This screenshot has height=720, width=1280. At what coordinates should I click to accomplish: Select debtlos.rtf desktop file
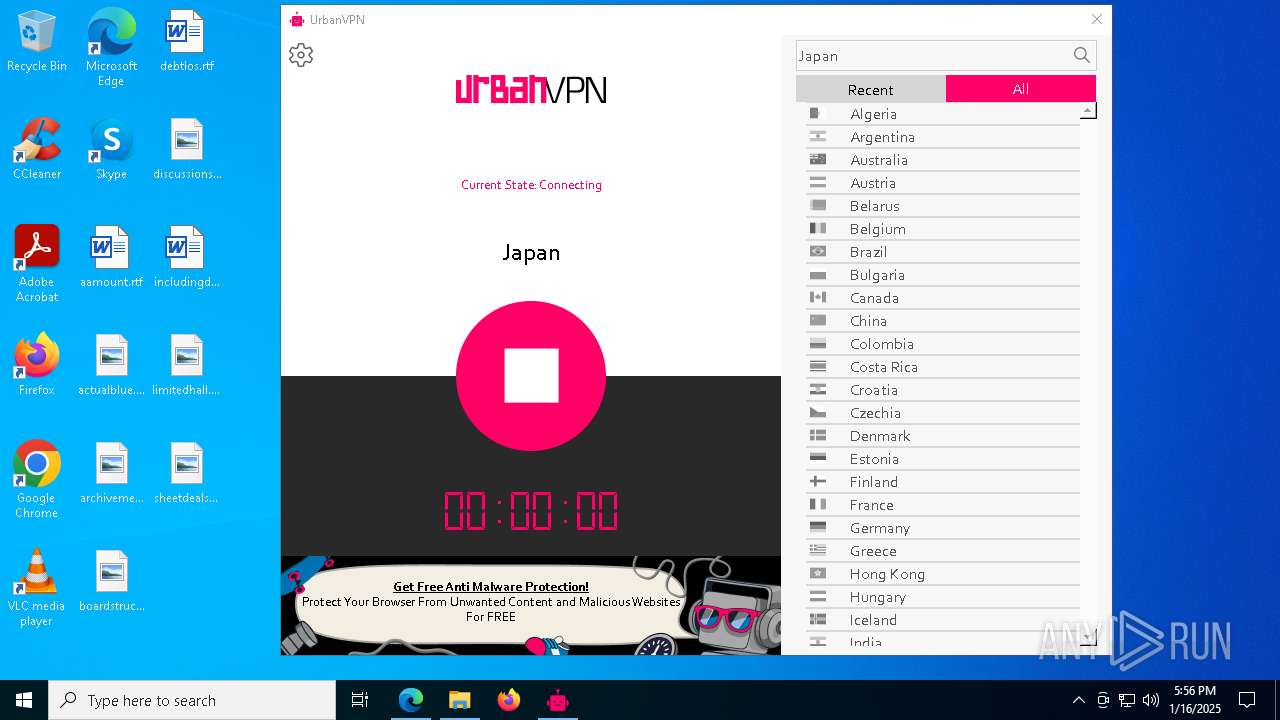point(187,41)
